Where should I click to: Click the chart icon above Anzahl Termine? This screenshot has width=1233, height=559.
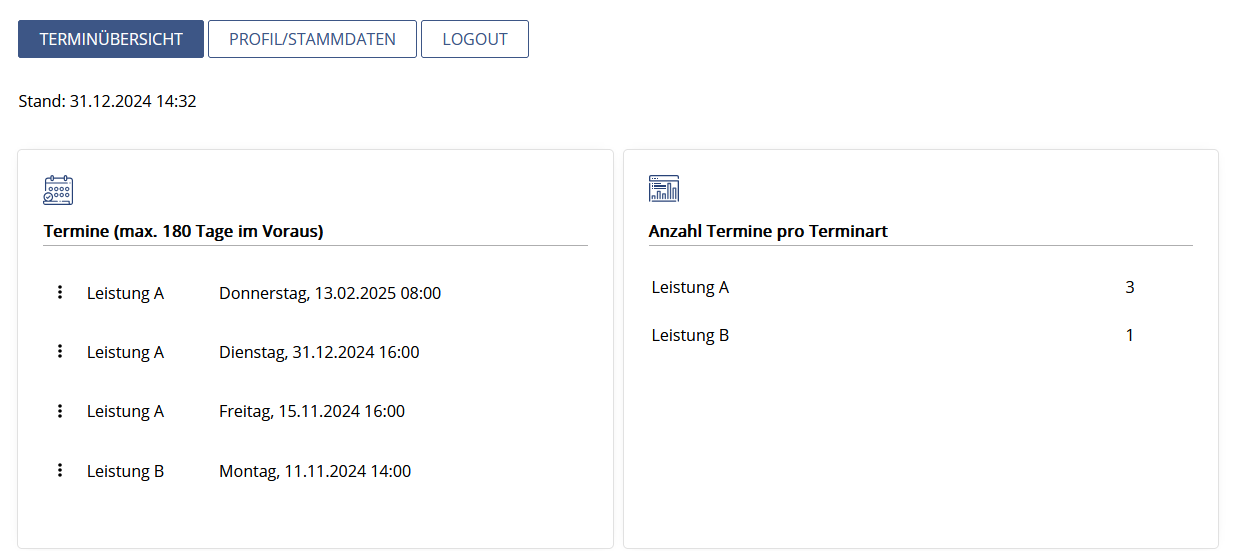664,188
